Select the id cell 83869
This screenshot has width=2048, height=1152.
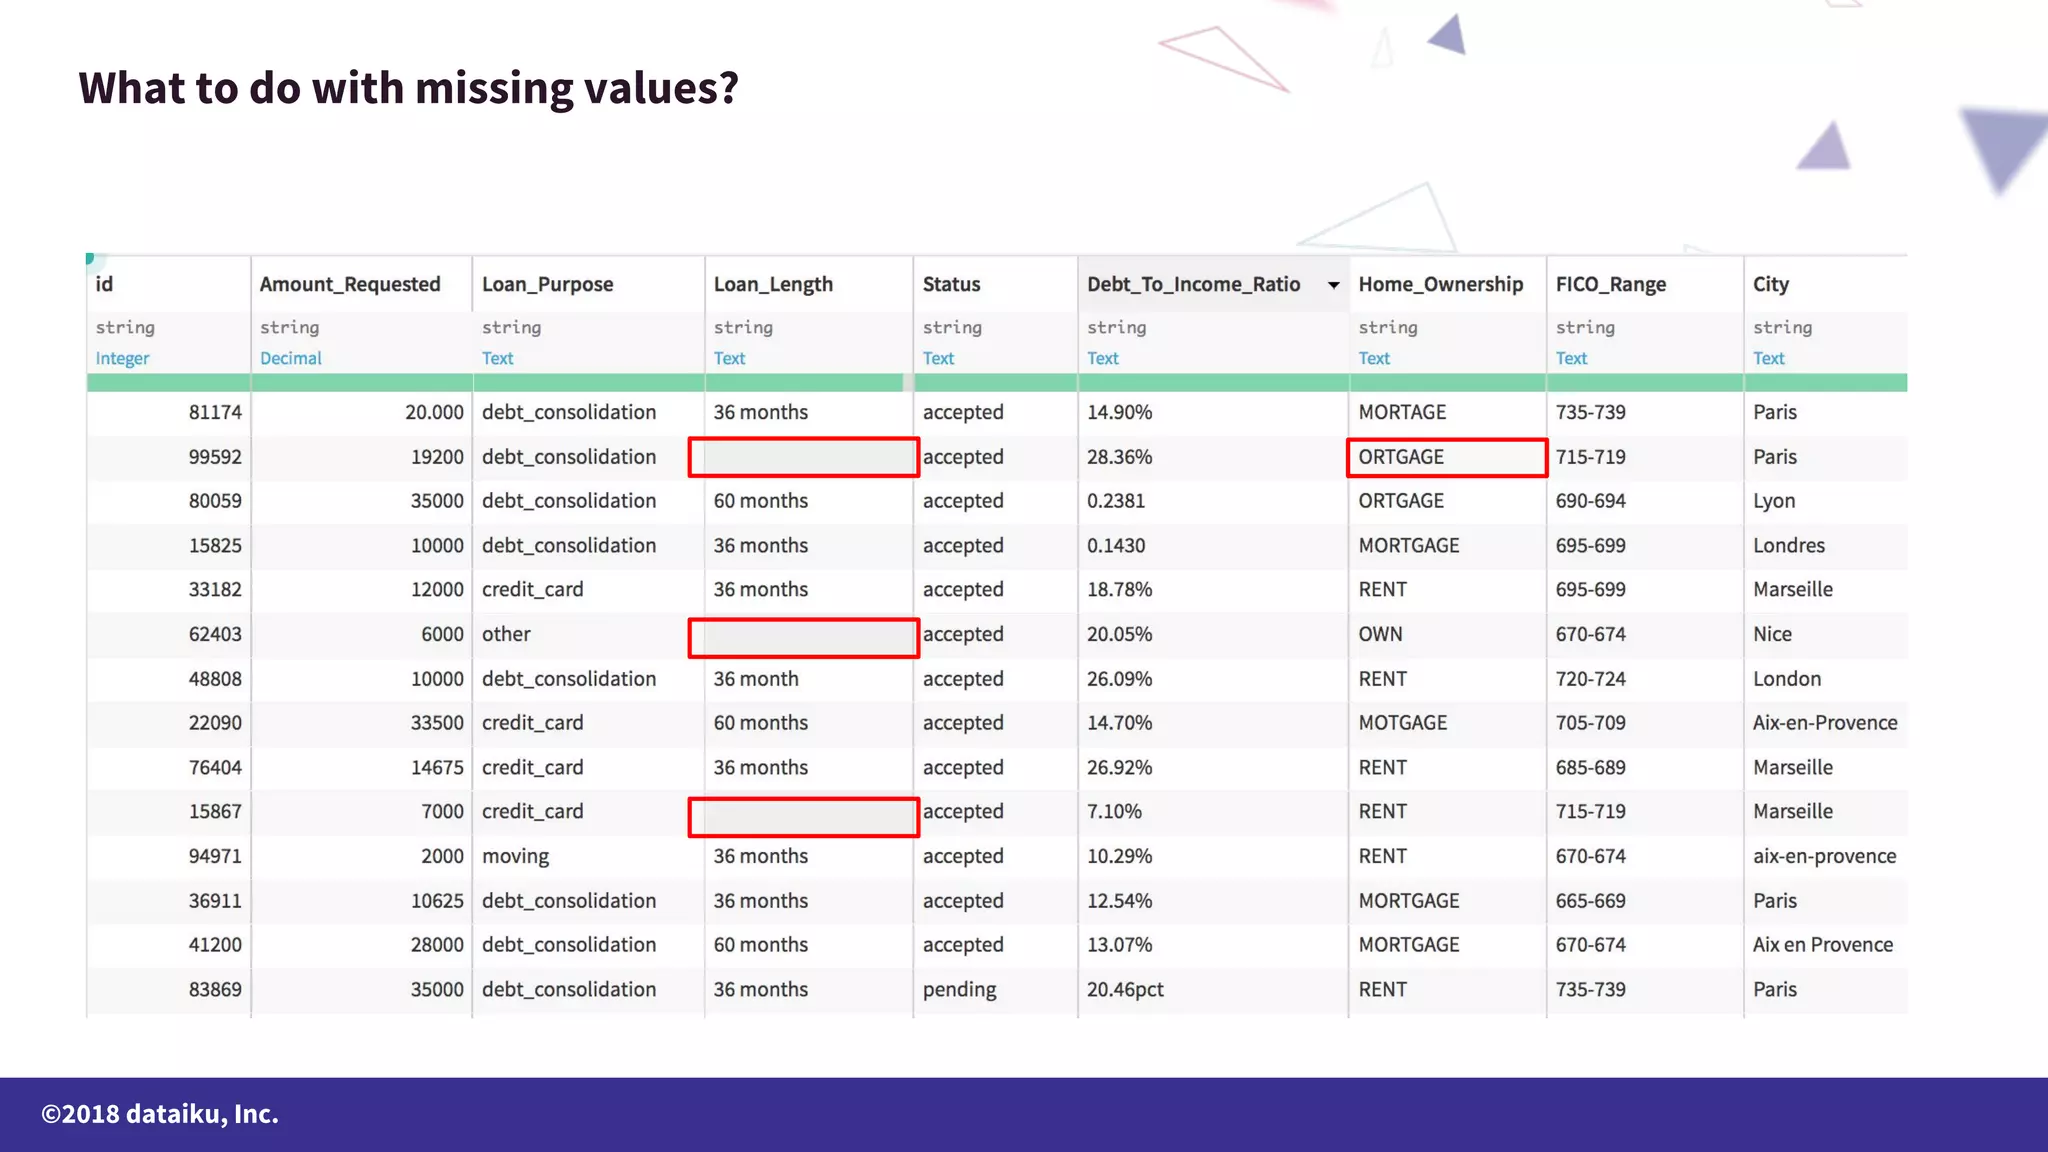coord(215,989)
